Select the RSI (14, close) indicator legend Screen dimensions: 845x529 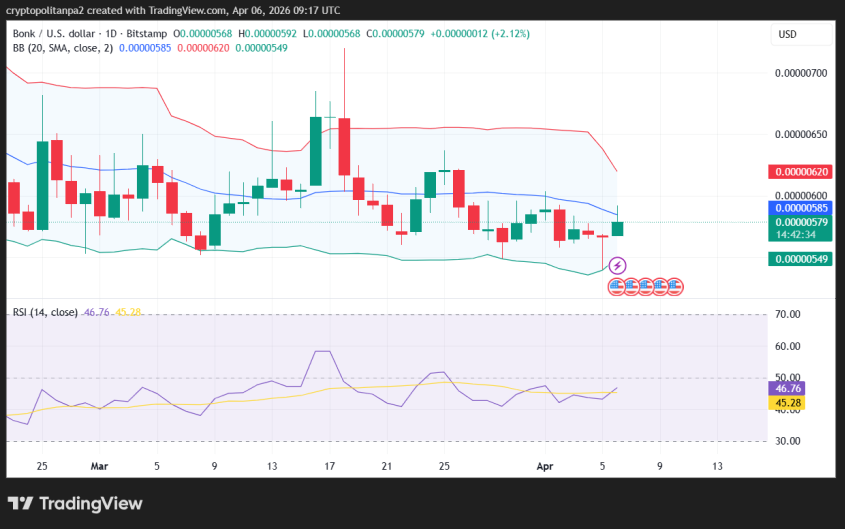coord(45,312)
